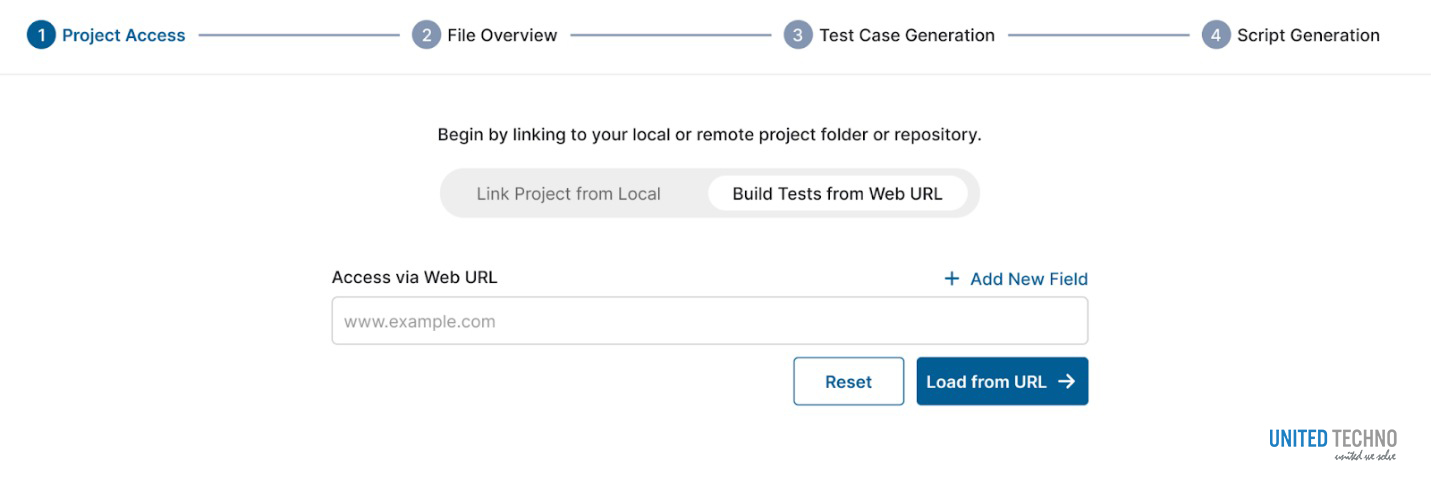The image size is (1431, 496).
Task: Click the step 4 number circle
Action: pyautogui.click(x=1215, y=36)
